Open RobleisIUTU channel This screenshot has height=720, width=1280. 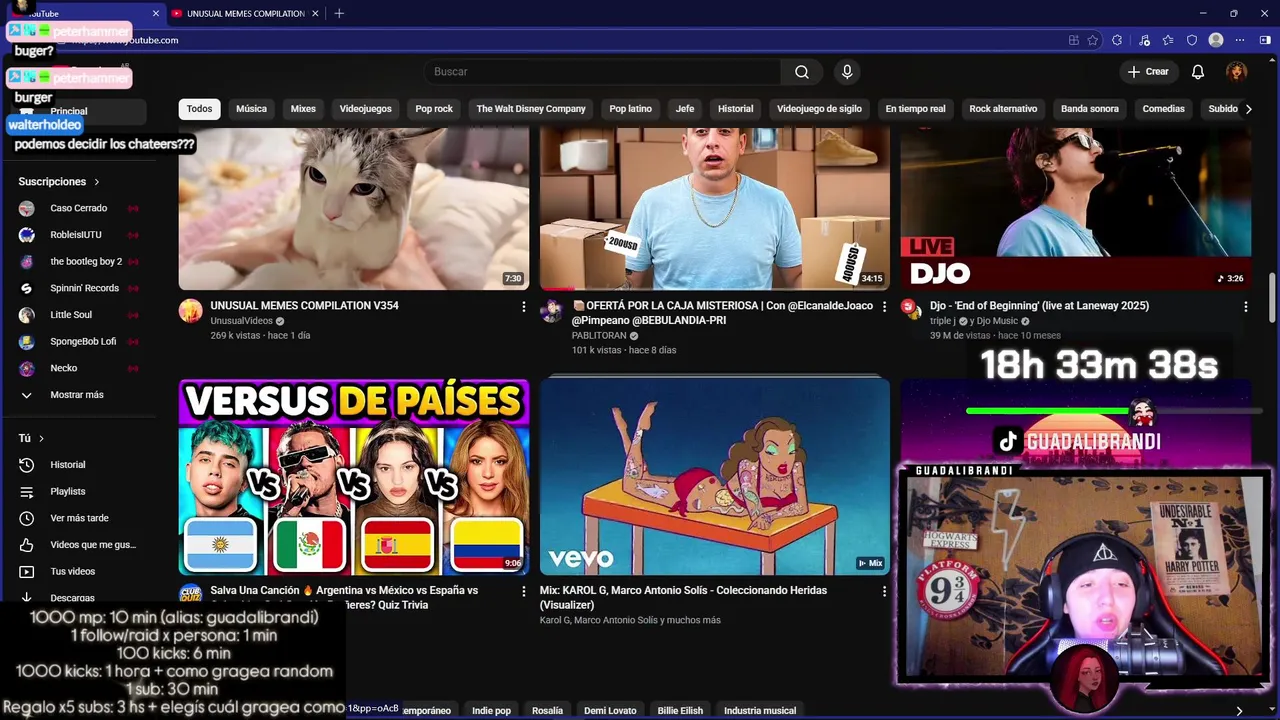(x=76, y=235)
